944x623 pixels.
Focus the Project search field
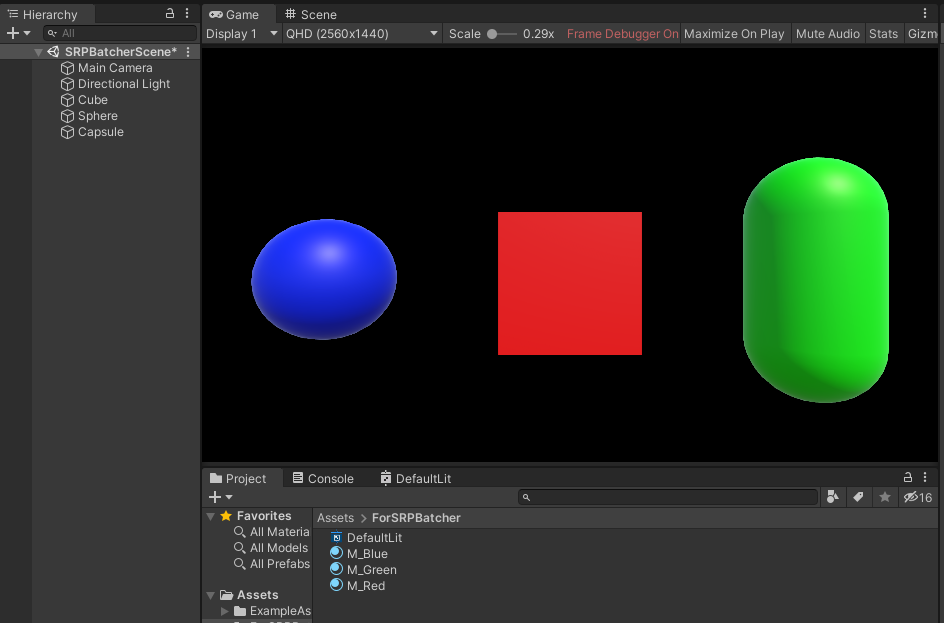pyautogui.click(x=668, y=497)
